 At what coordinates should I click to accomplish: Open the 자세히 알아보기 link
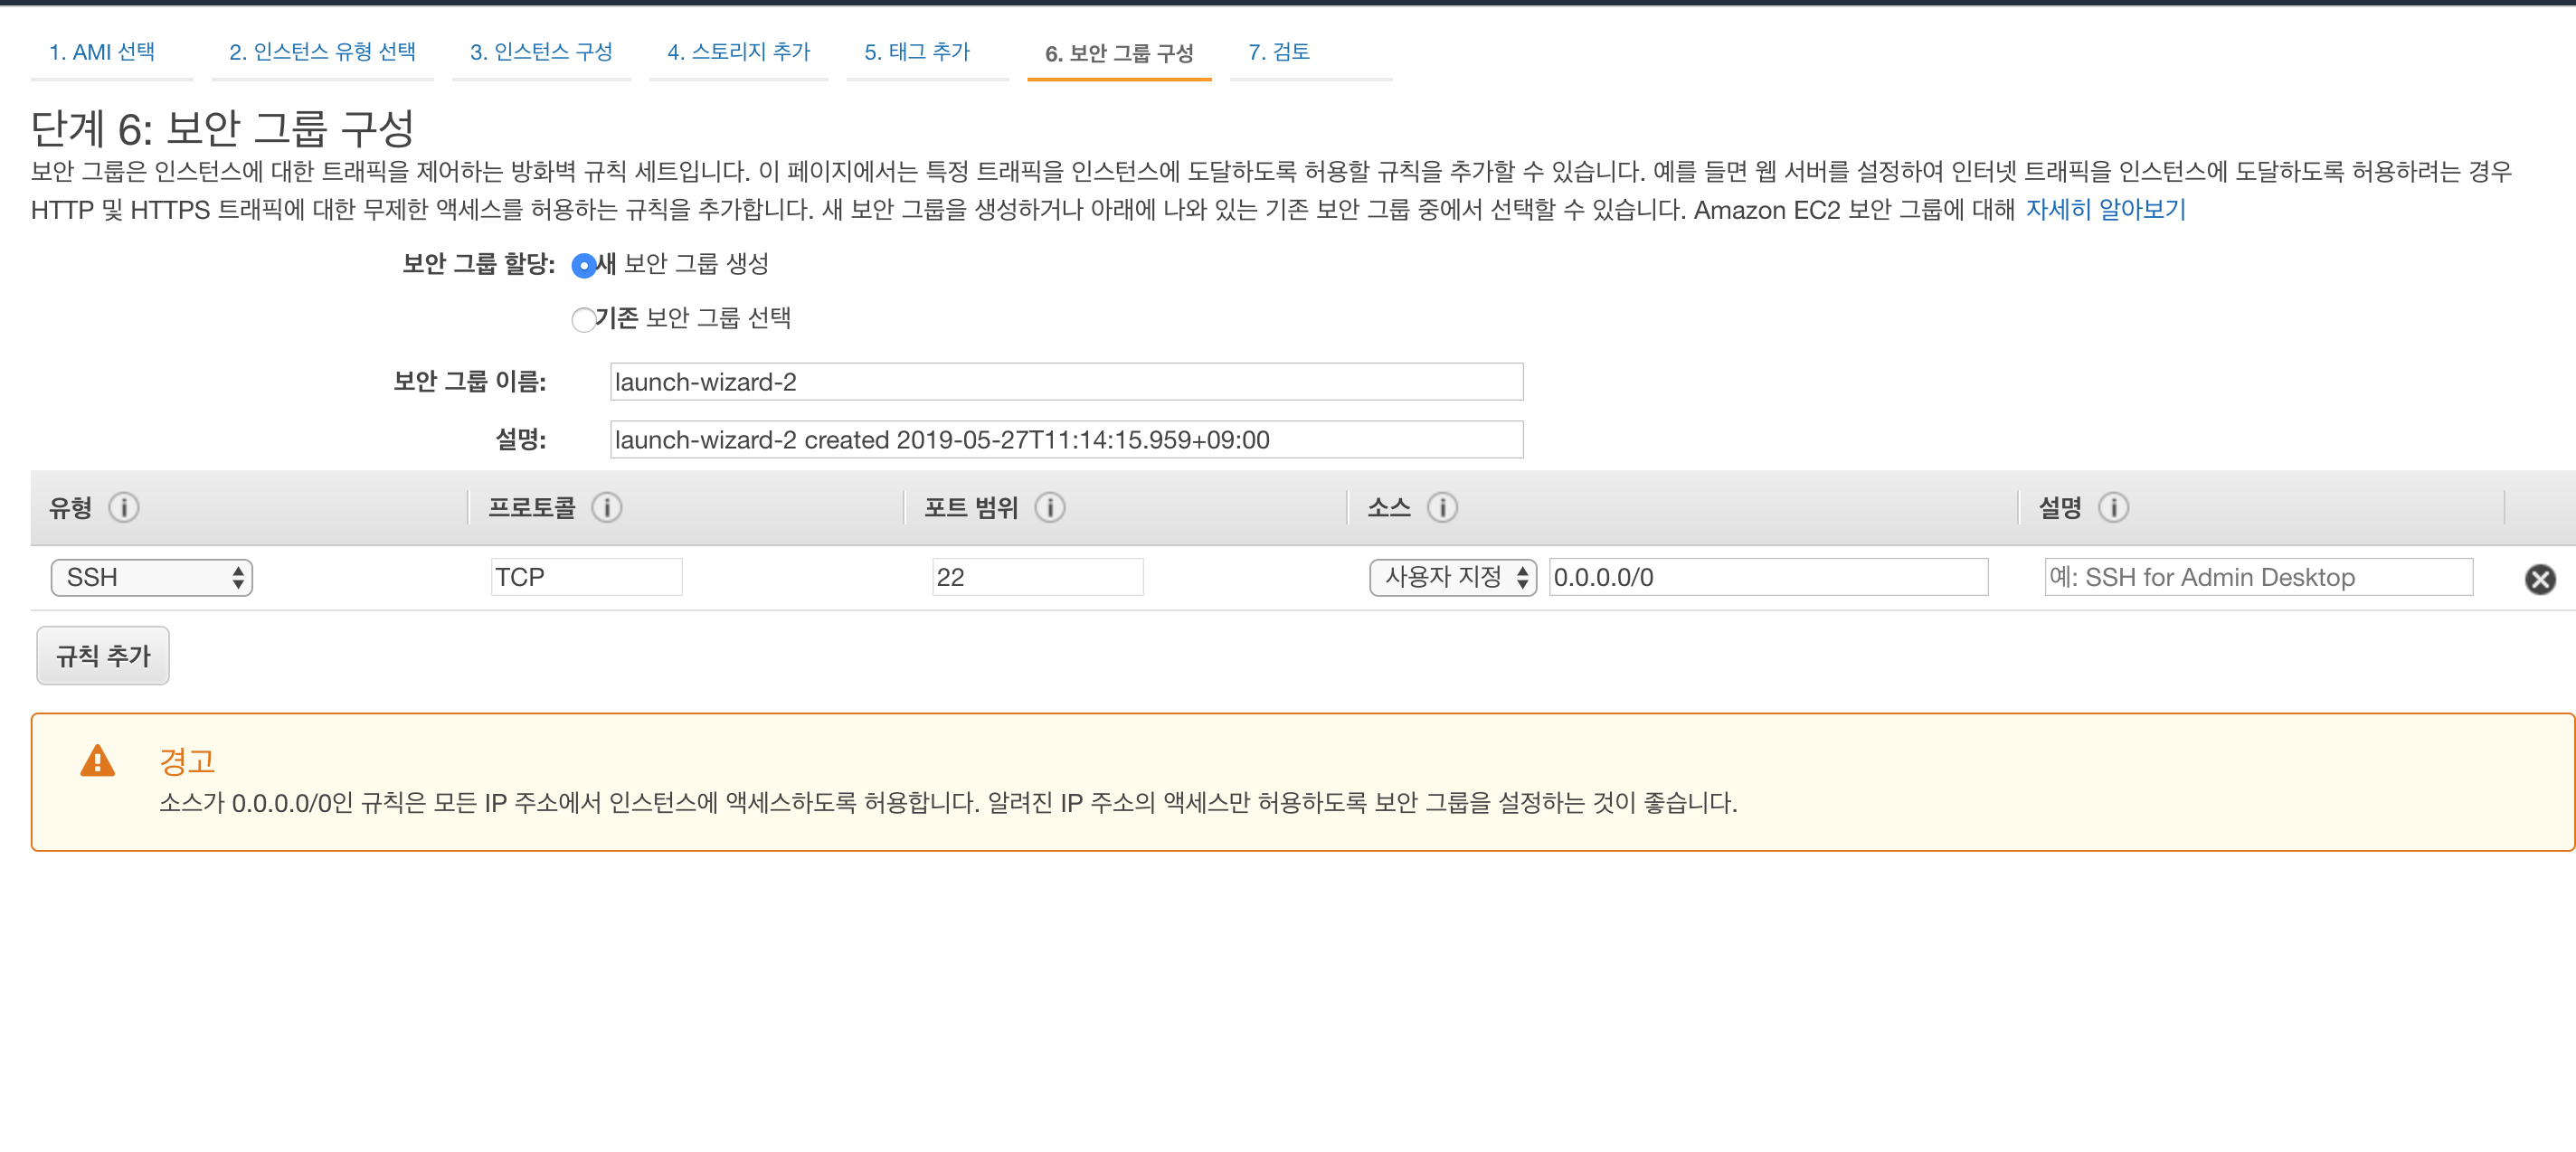click(2105, 210)
